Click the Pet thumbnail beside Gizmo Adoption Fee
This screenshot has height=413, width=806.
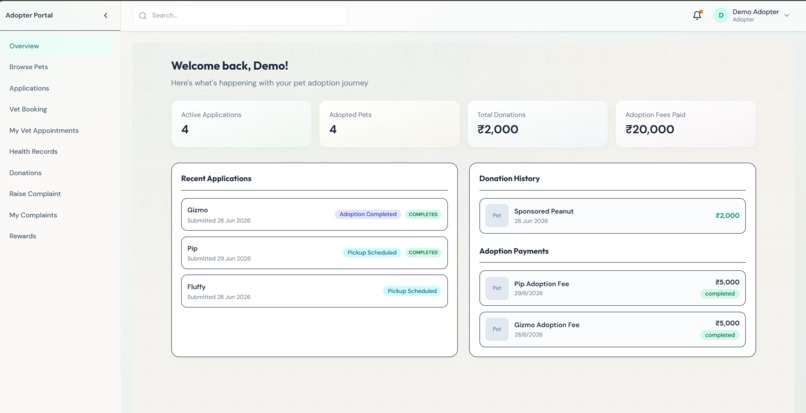pos(497,329)
